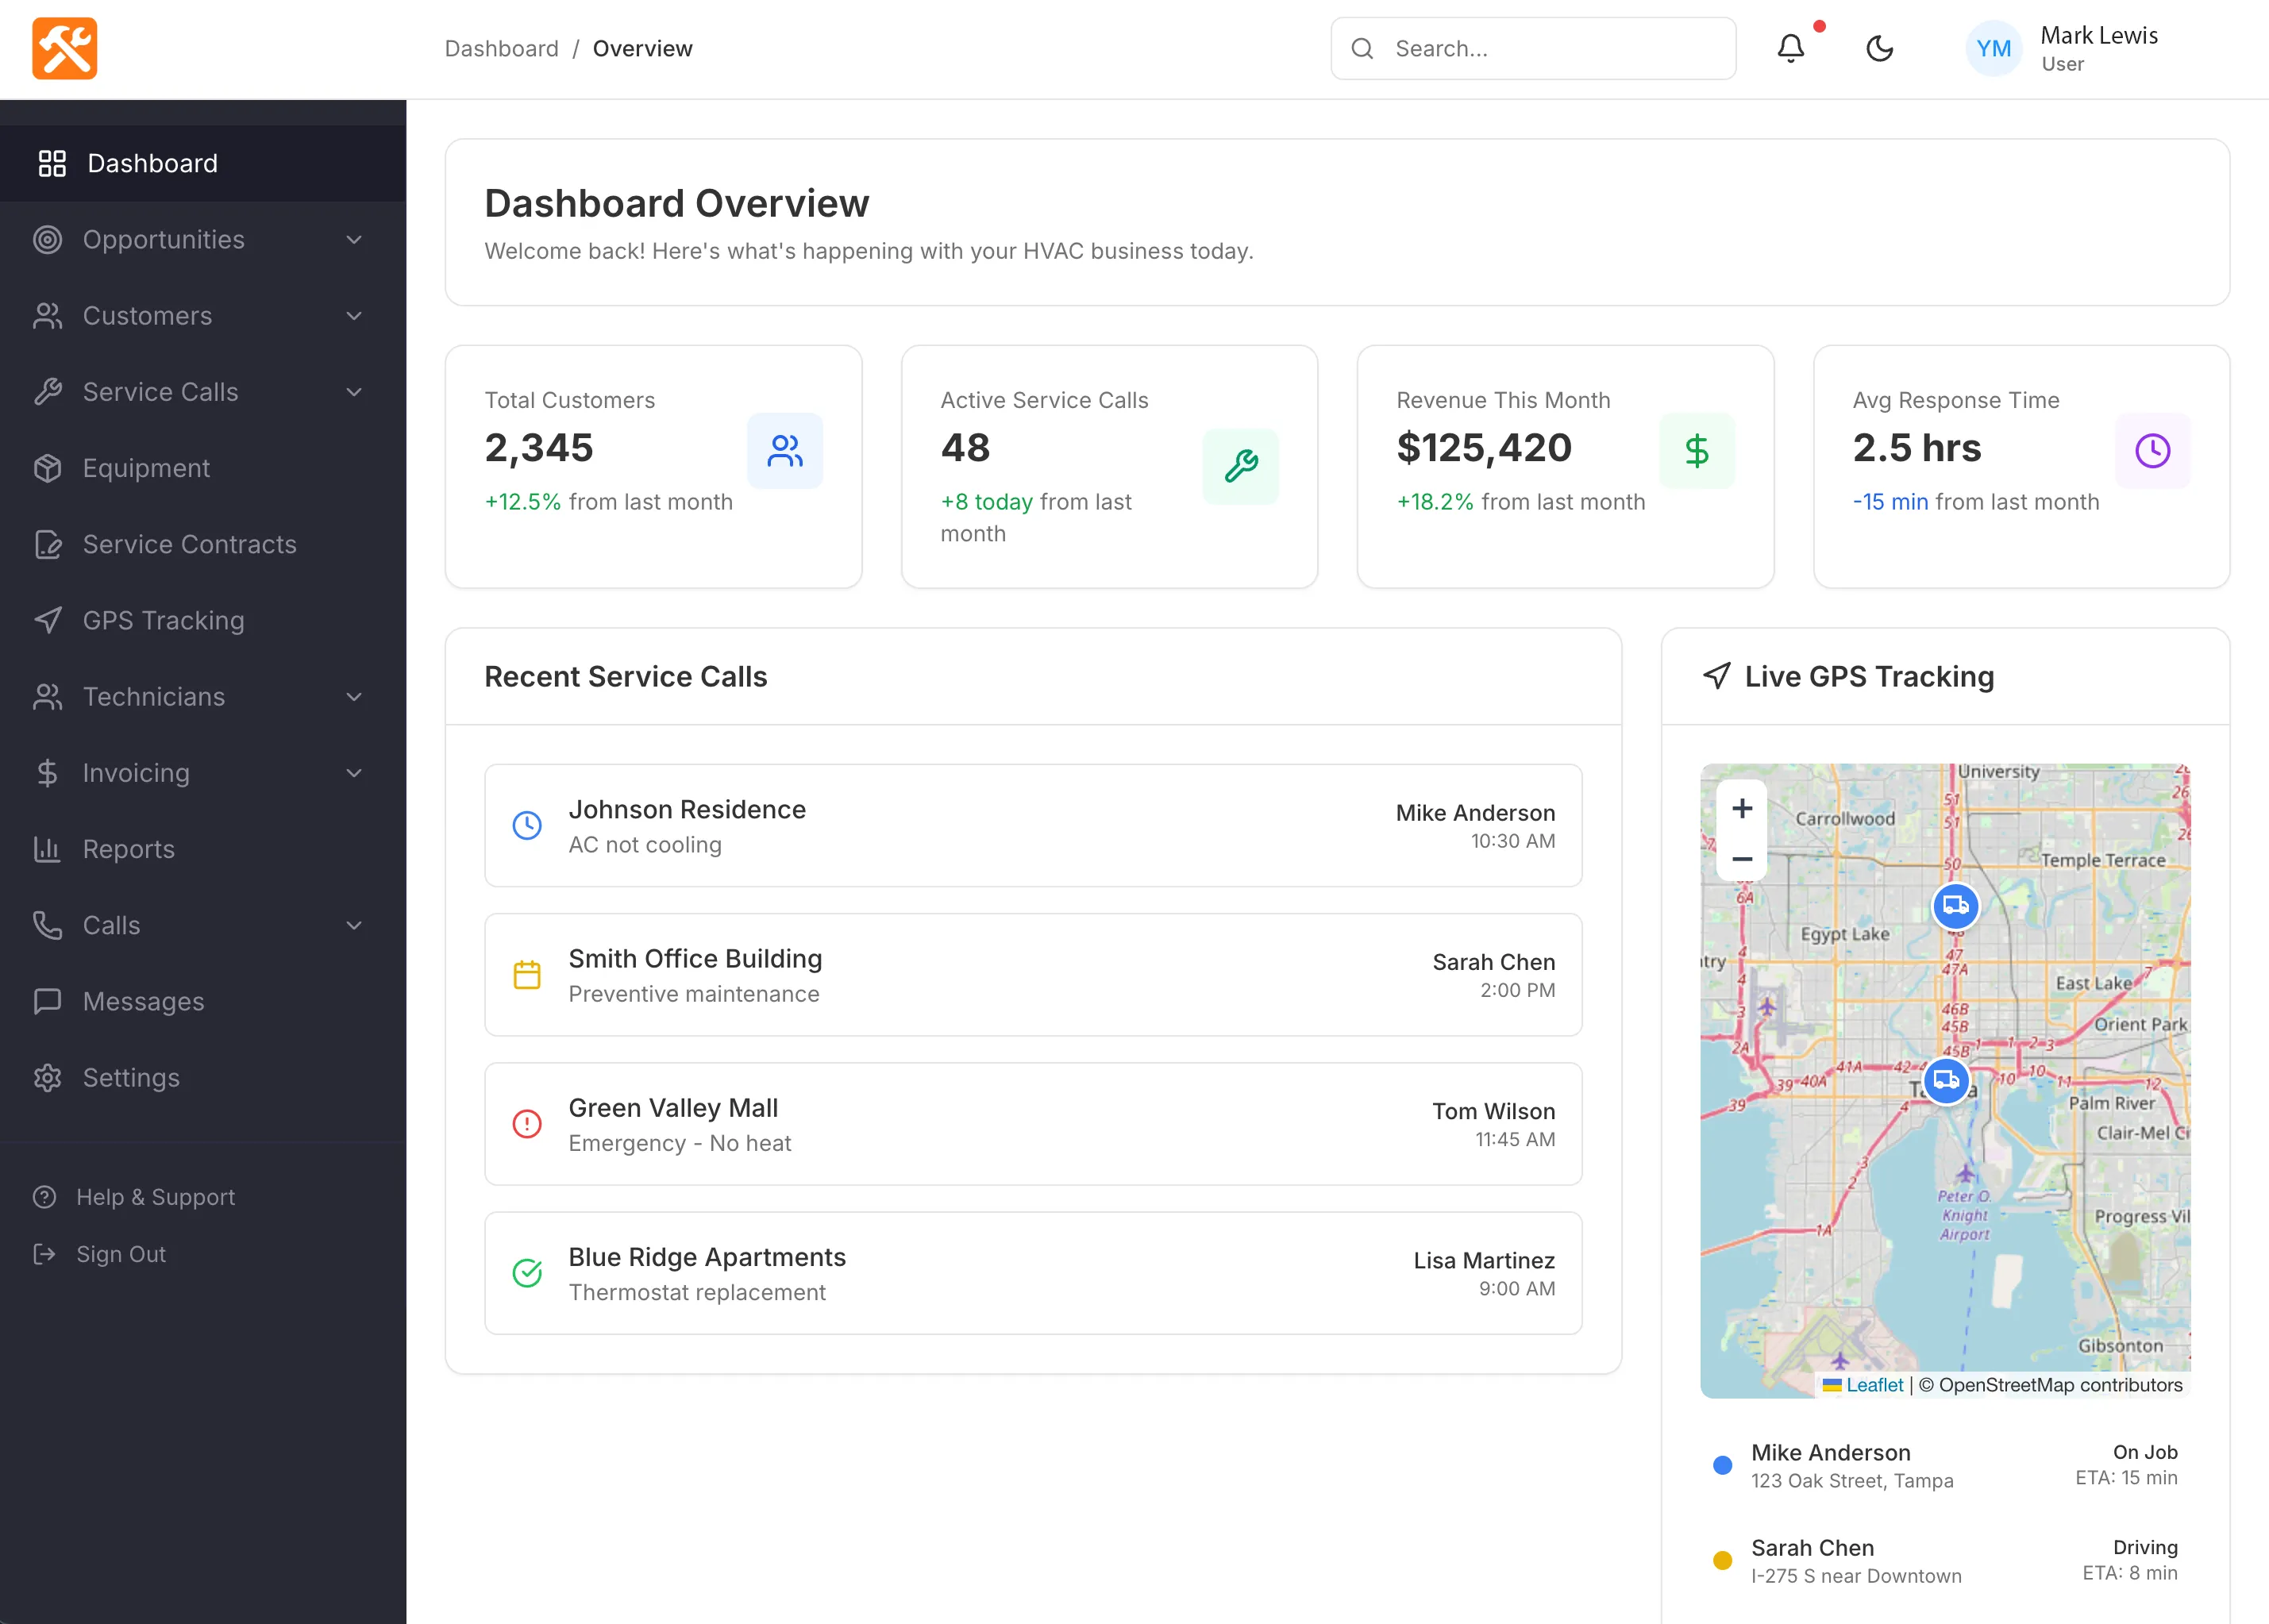
Task: Zoom in on the GPS map with plus button
Action: (1741, 808)
